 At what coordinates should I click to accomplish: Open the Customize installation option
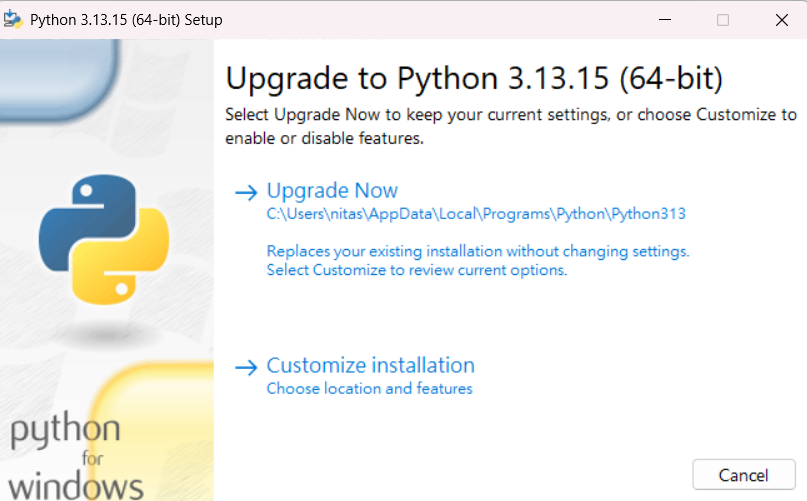coord(371,366)
